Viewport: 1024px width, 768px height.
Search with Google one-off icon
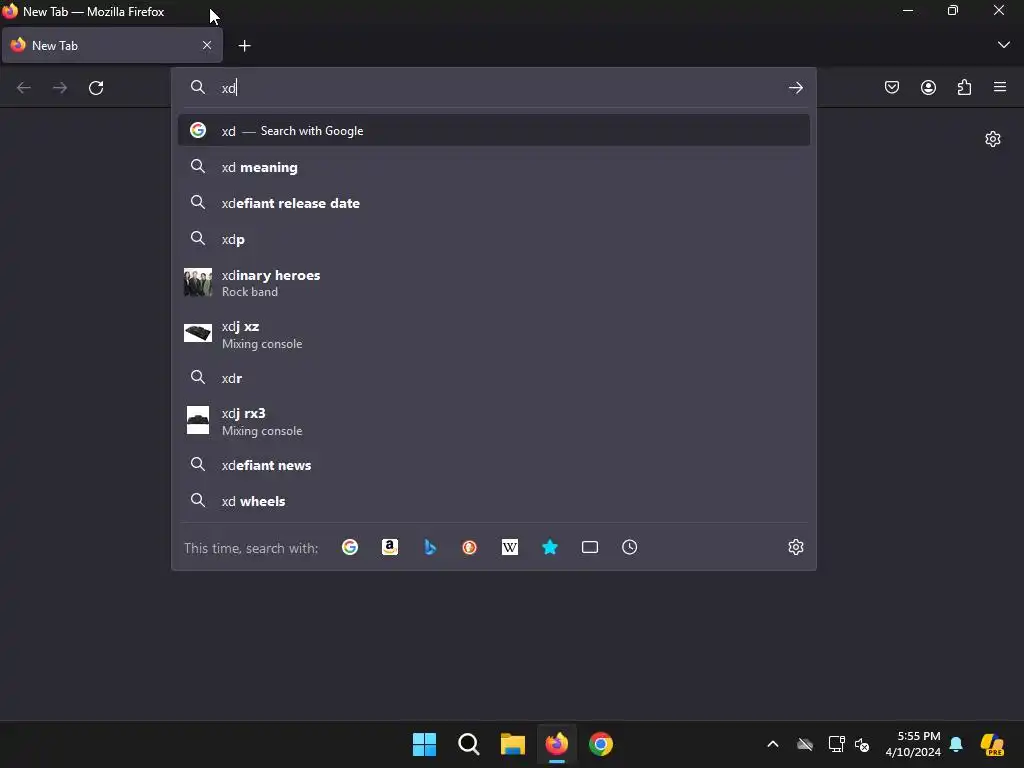coord(350,547)
